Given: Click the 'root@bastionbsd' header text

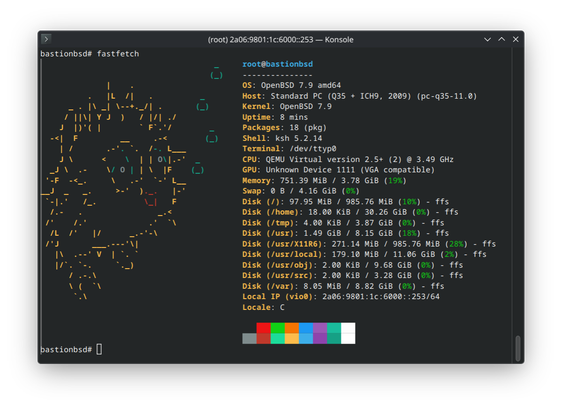Looking at the screenshot, I should pyautogui.click(x=277, y=64).
